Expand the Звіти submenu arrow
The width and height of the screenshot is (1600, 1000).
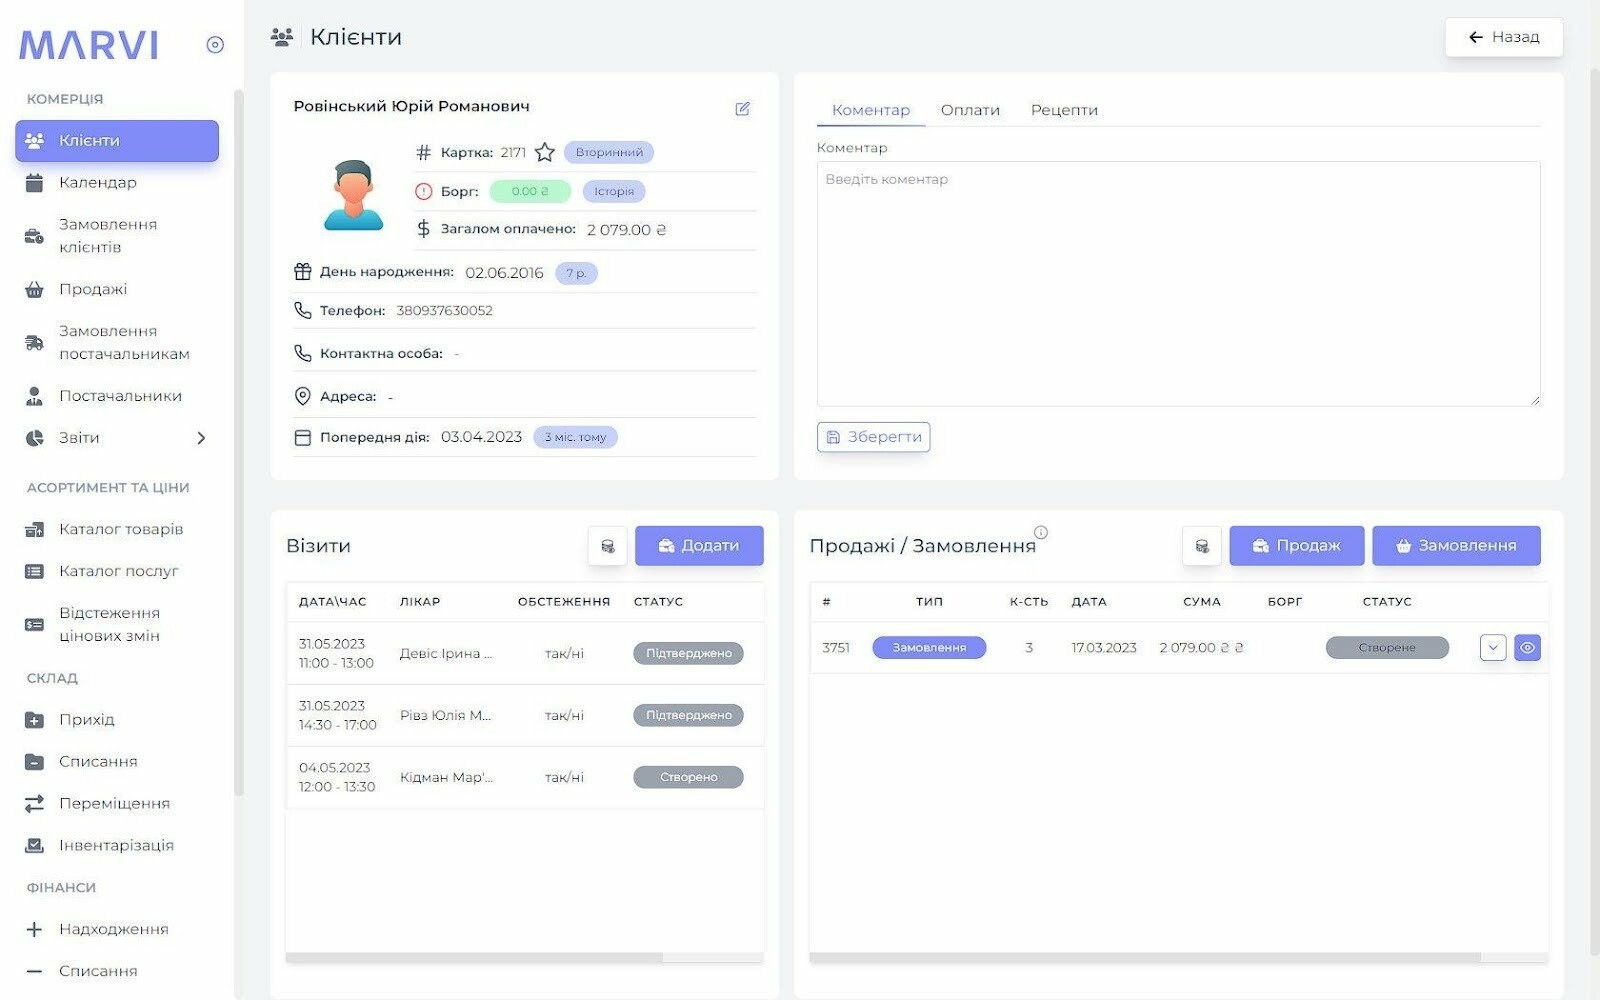[x=201, y=438]
